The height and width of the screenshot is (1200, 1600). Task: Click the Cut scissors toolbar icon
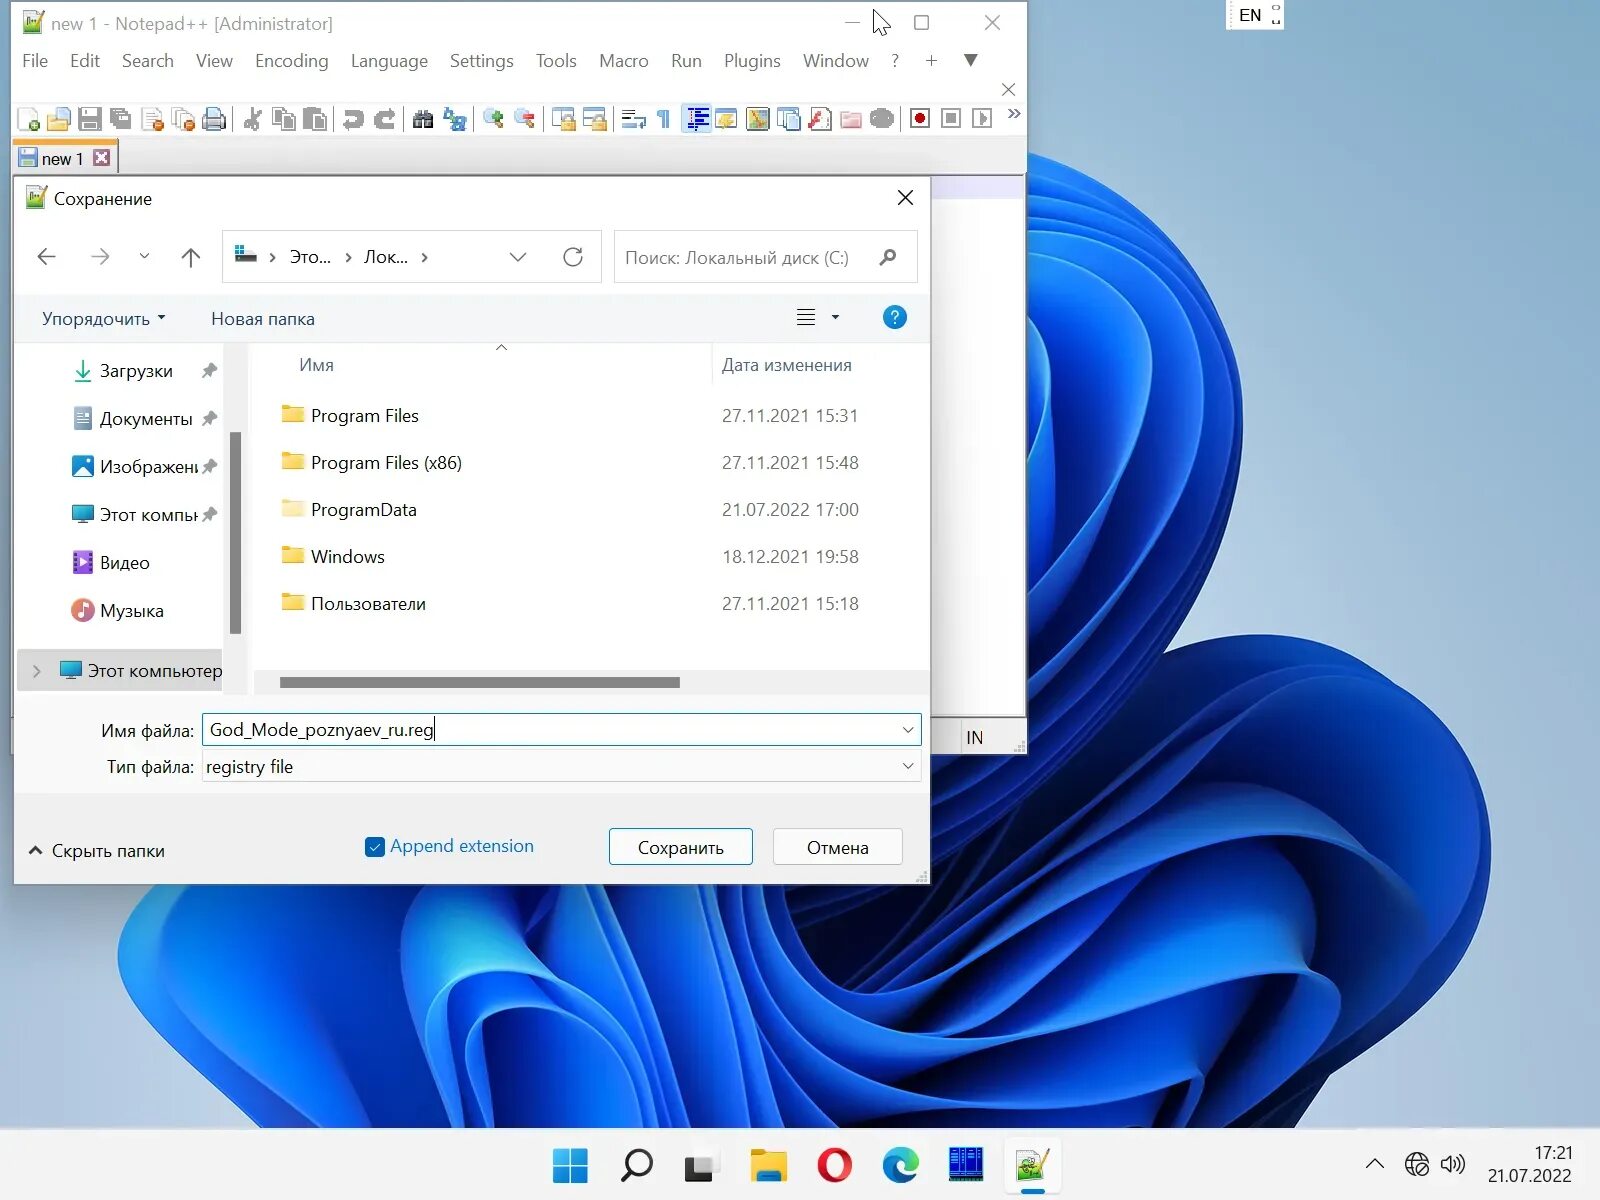253,120
